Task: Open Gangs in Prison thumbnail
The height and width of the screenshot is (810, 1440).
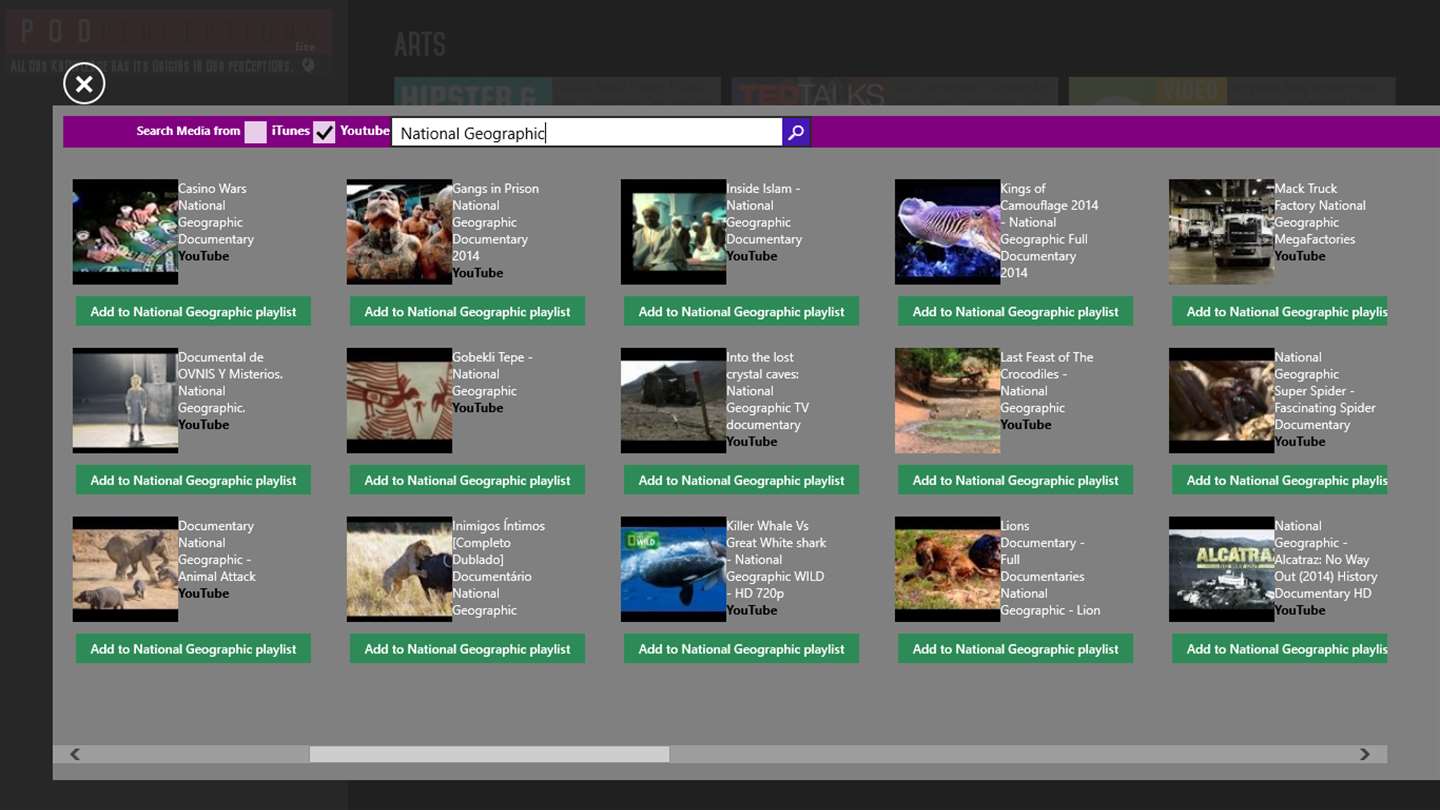Action: (399, 232)
